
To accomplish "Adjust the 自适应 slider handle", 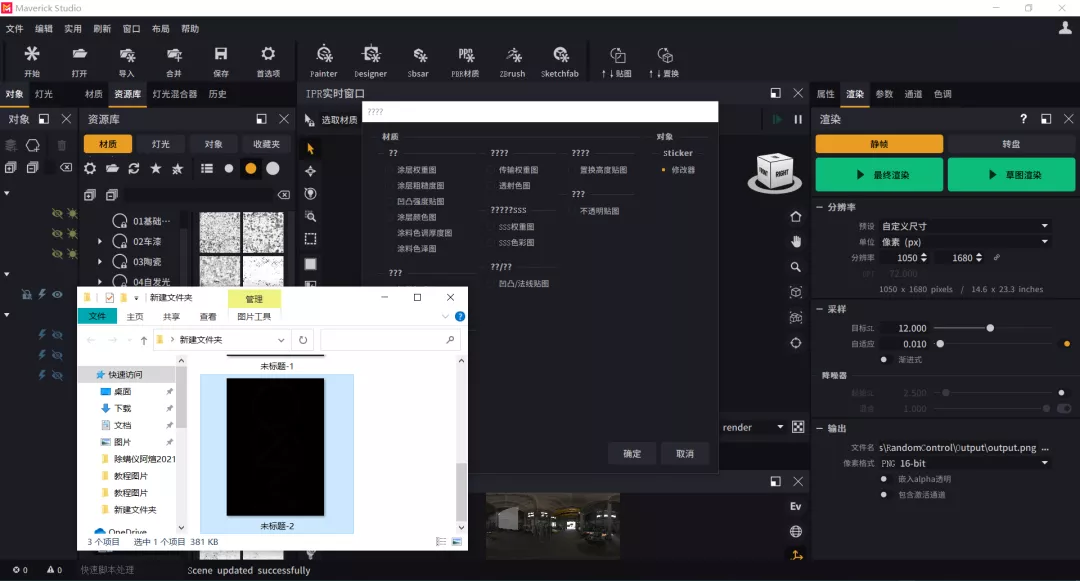I will pyautogui.click(x=939, y=344).
